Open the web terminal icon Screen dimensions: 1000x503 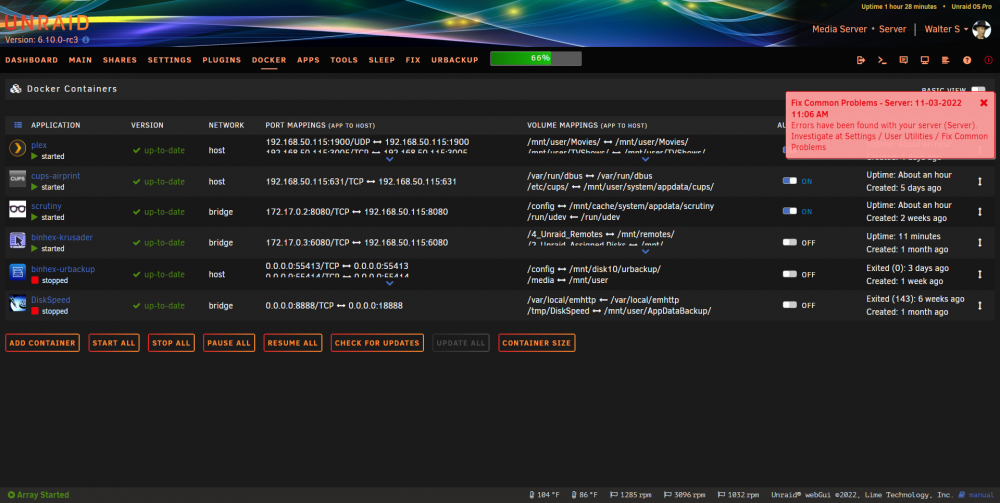882,60
